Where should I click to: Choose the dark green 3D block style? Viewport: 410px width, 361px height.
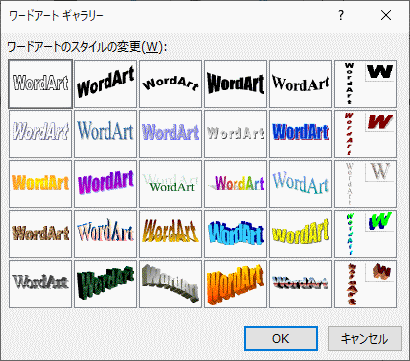pos(105,284)
